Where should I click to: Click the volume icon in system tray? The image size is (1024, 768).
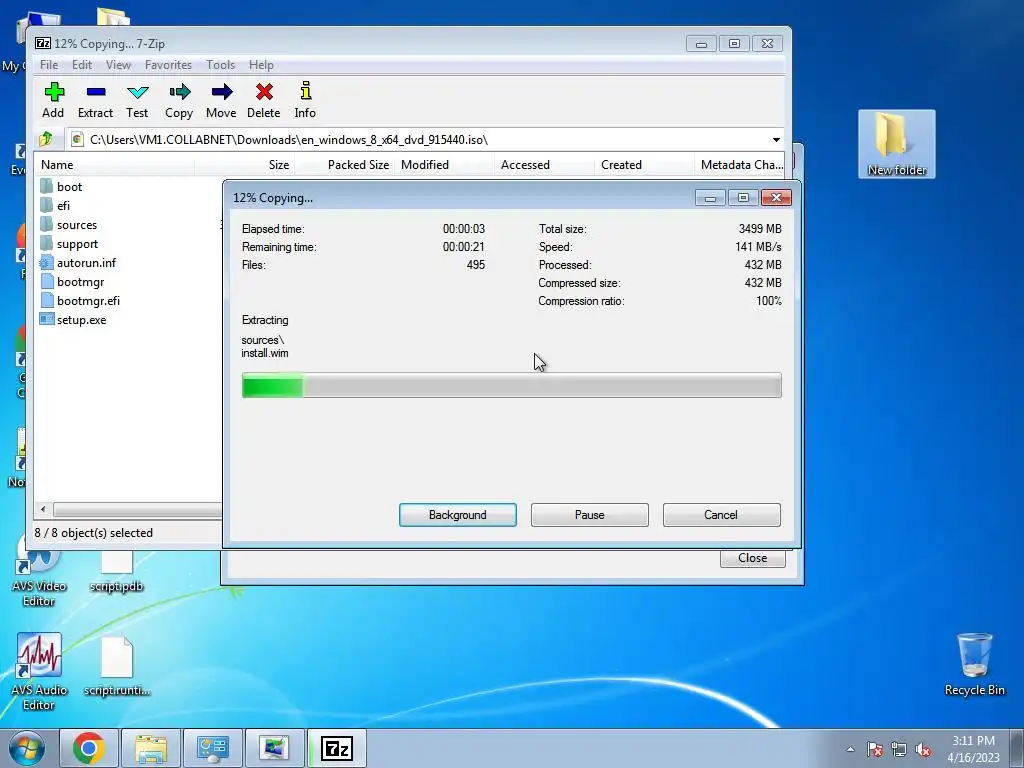click(x=923, y=750)
